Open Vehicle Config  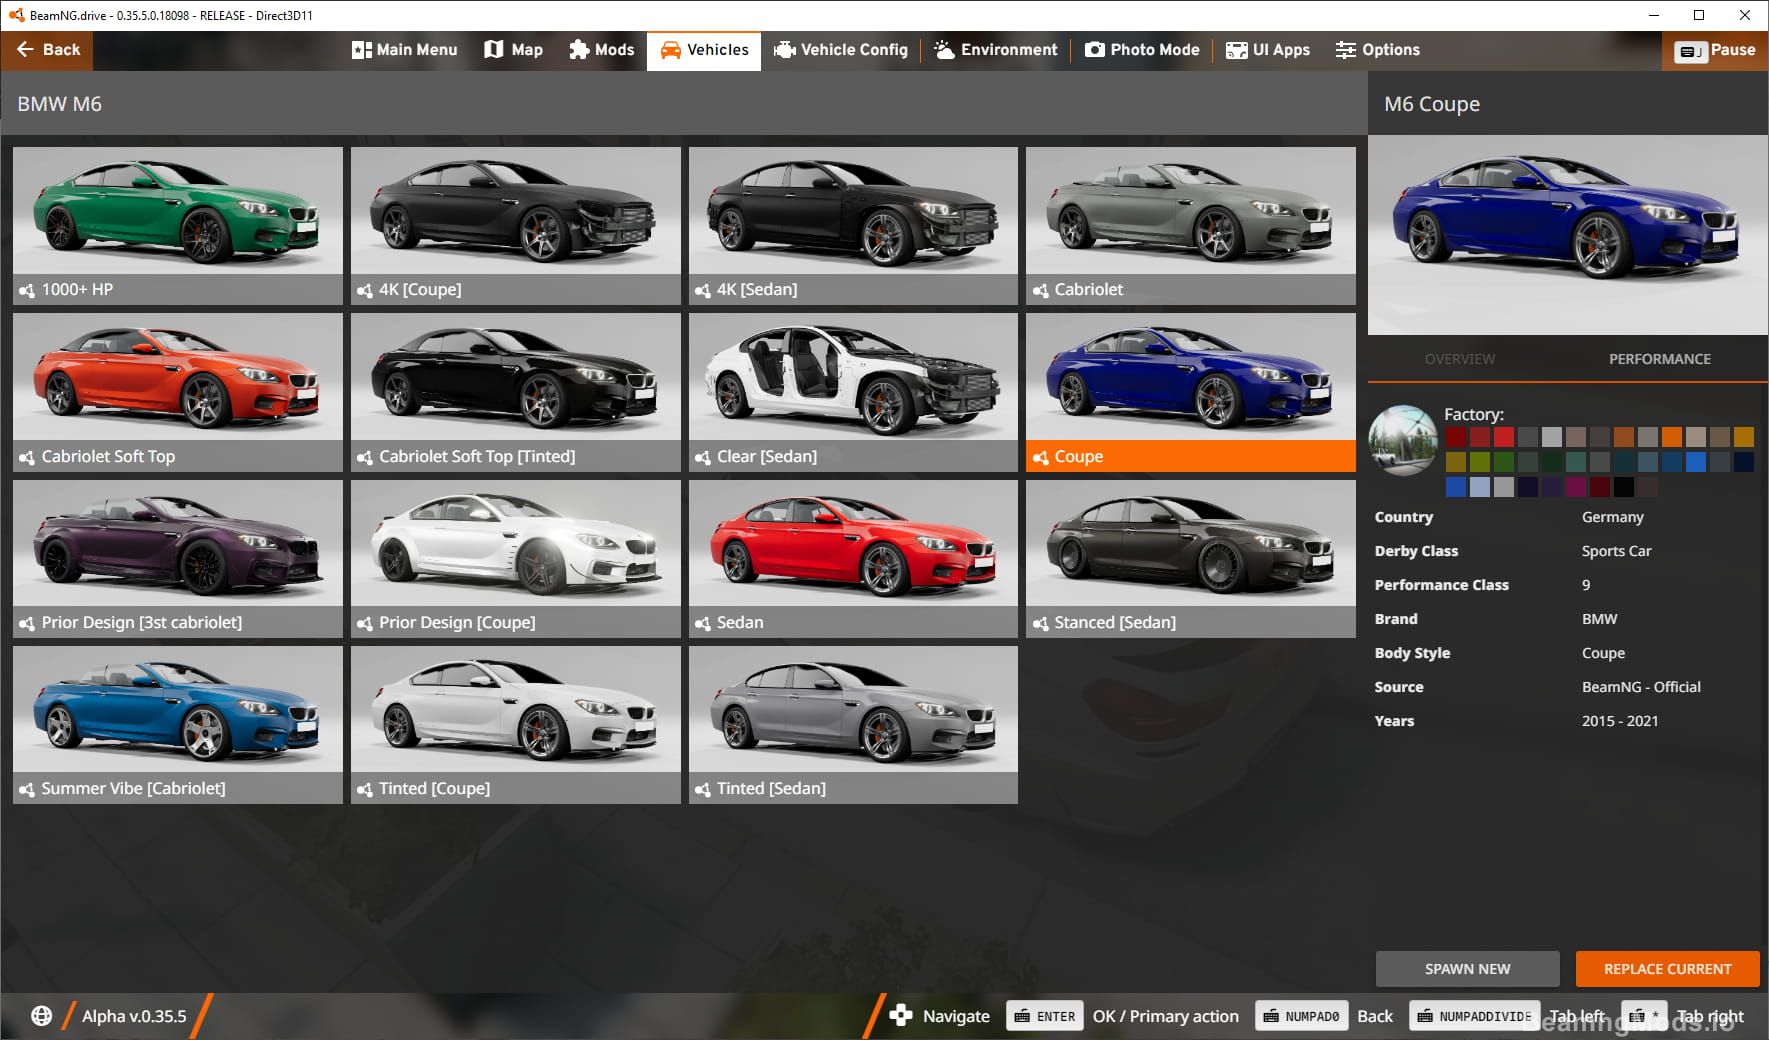[841, 50]
